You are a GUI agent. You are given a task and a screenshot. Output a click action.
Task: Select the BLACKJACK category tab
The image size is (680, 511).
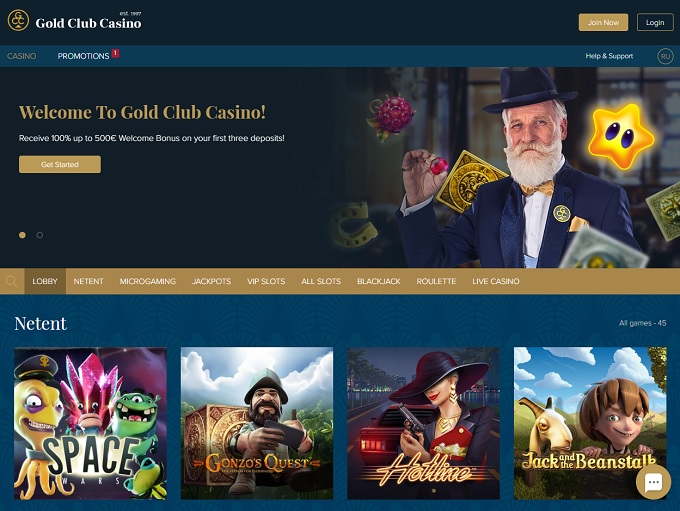(x=379, y=281)
